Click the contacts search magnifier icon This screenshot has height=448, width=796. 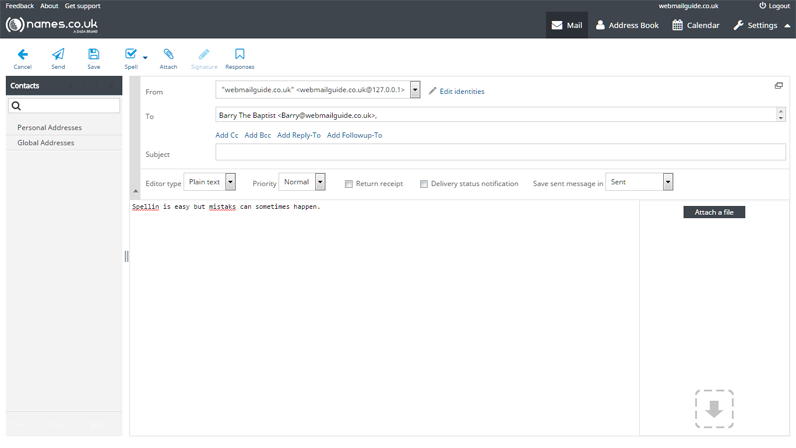(x=16, y=106)
